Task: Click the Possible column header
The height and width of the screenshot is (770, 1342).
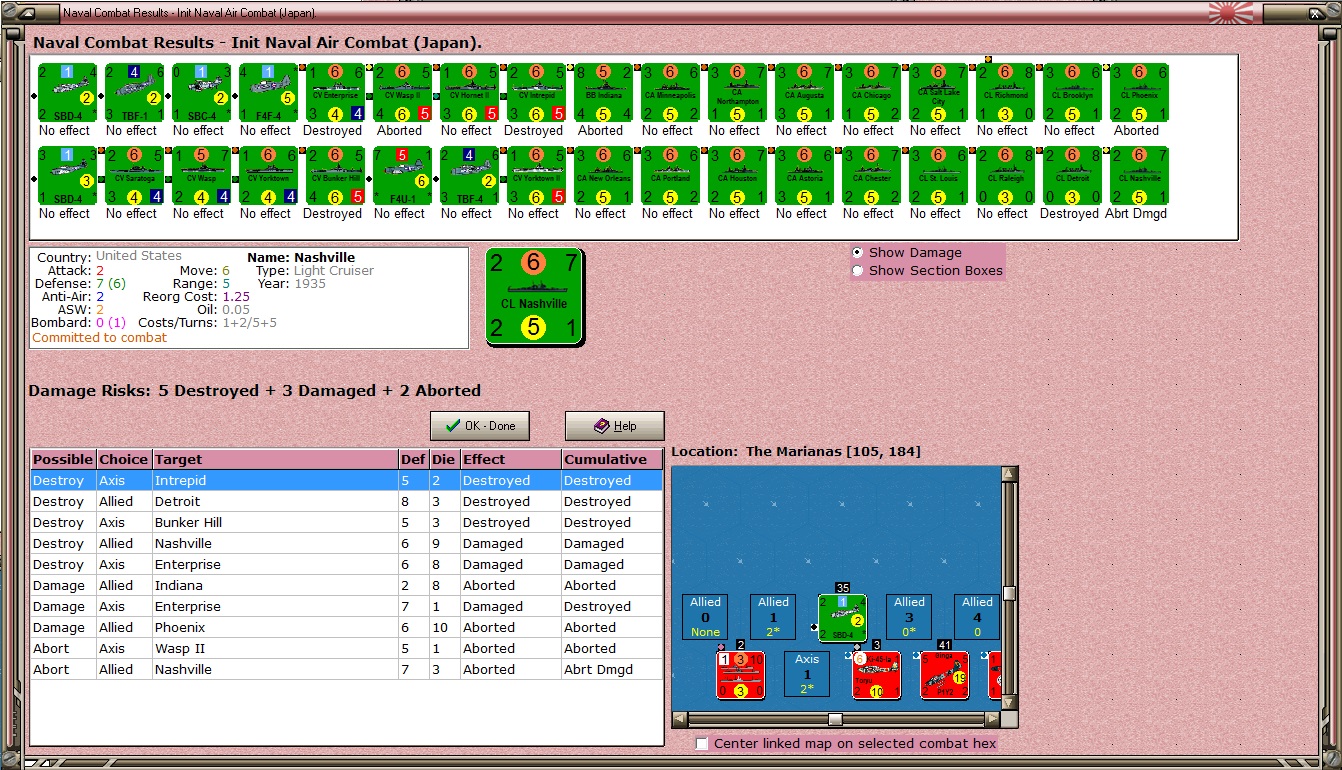Action: [x=63, y=459]
